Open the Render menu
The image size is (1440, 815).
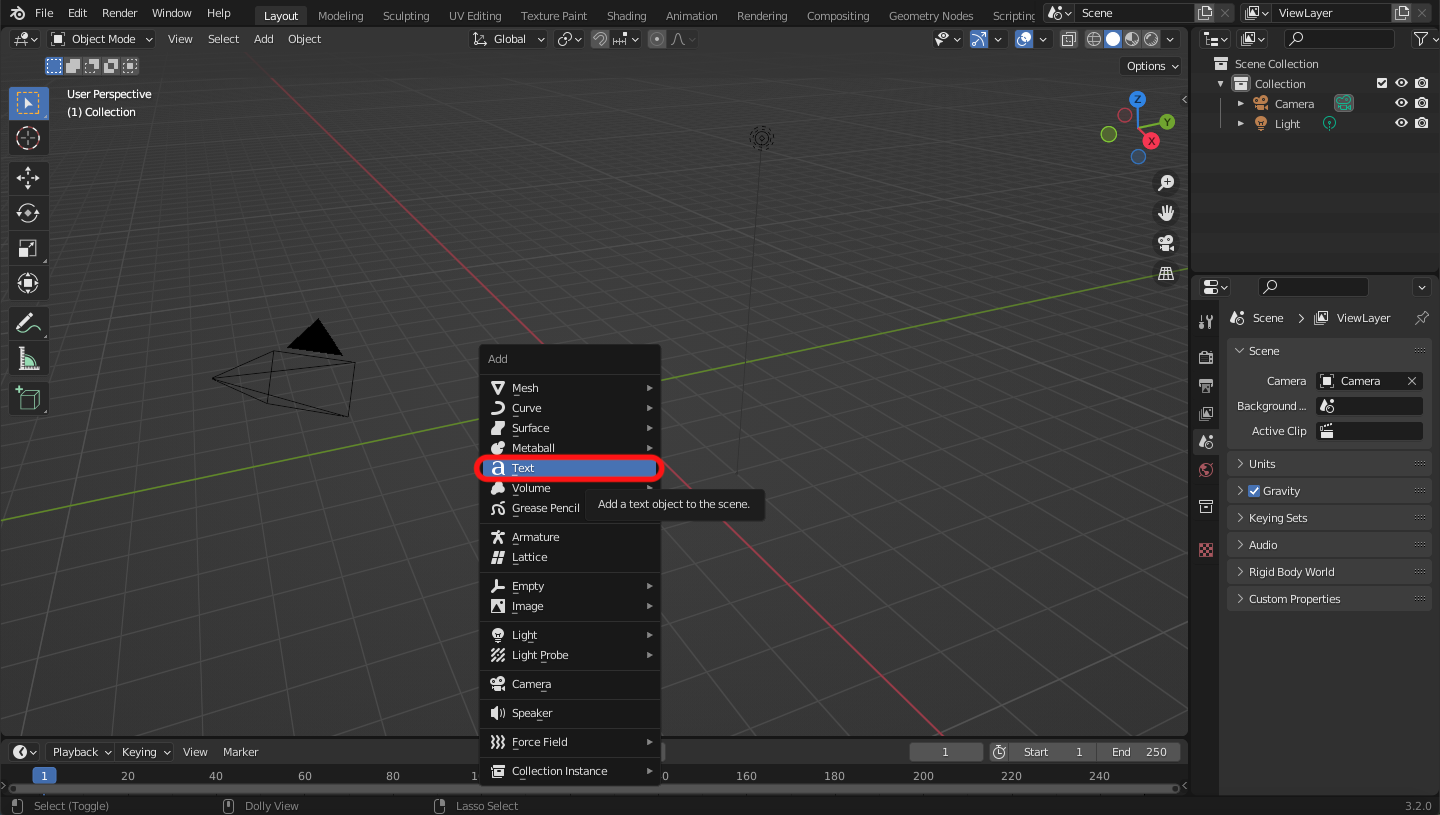[x=119, y=13]
